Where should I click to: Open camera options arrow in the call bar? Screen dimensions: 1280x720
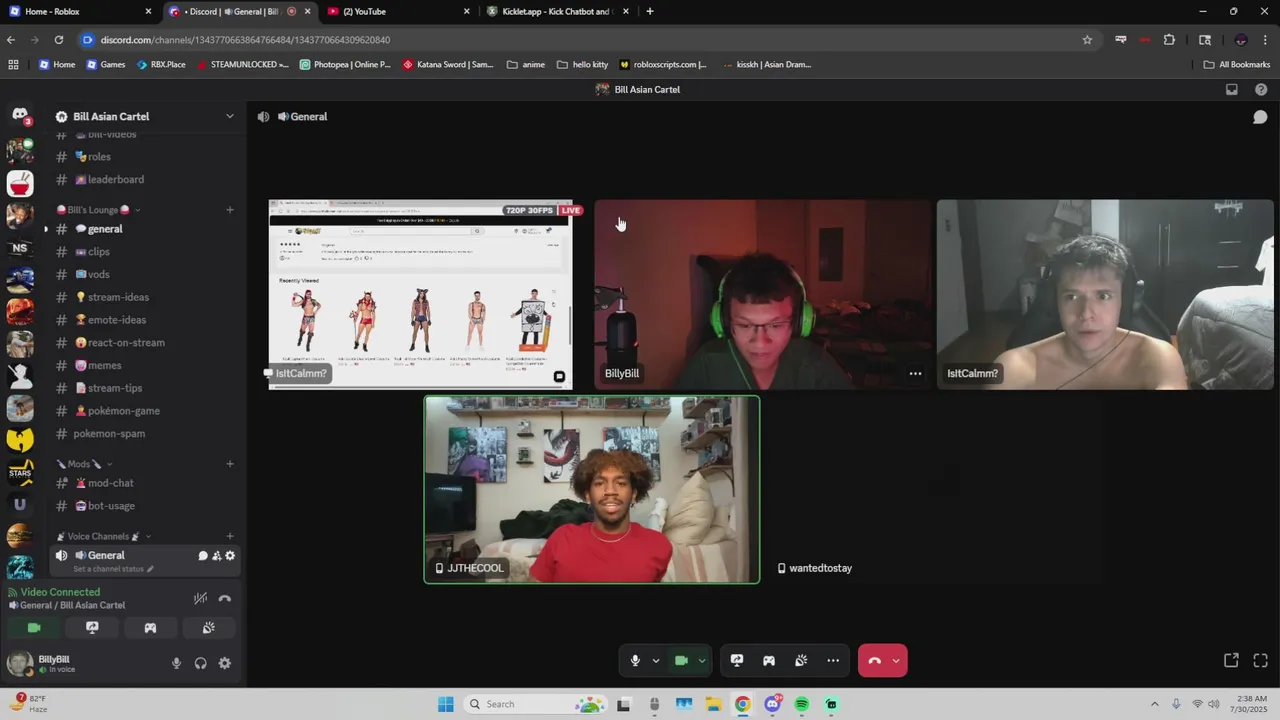click(702, 660)
